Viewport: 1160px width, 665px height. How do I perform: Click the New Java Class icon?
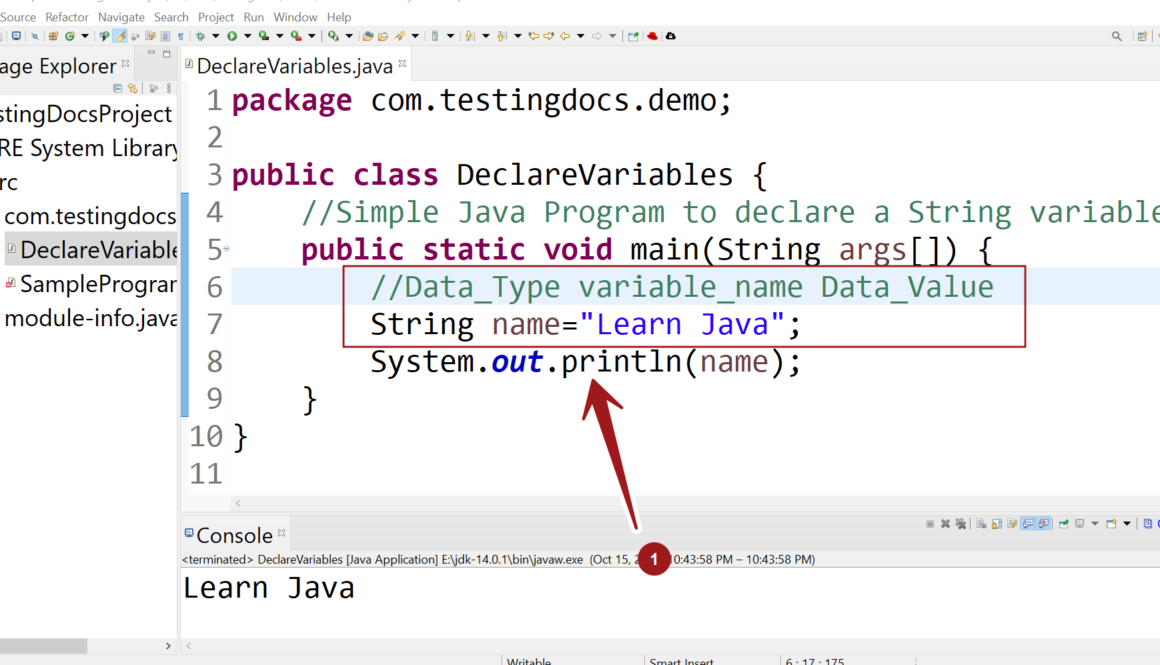pyautogui.click(x=70, y=36)
